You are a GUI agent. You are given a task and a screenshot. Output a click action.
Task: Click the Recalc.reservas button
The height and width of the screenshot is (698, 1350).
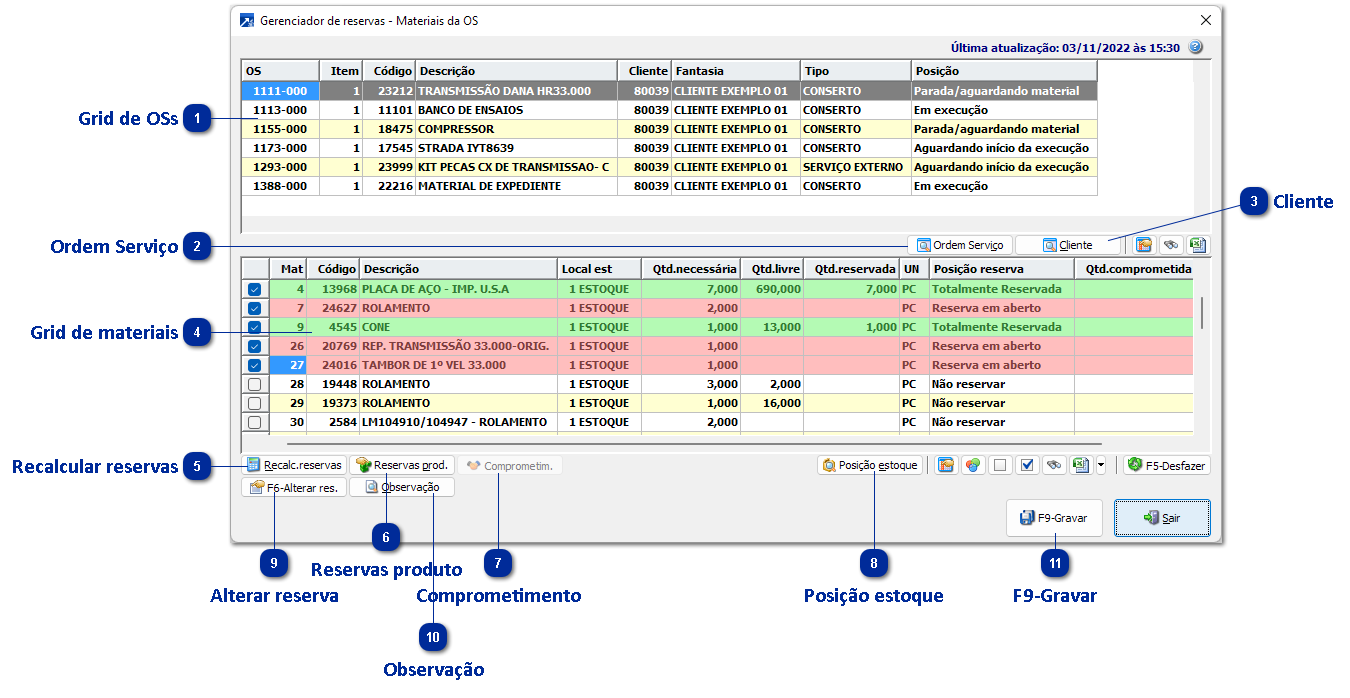295,465
